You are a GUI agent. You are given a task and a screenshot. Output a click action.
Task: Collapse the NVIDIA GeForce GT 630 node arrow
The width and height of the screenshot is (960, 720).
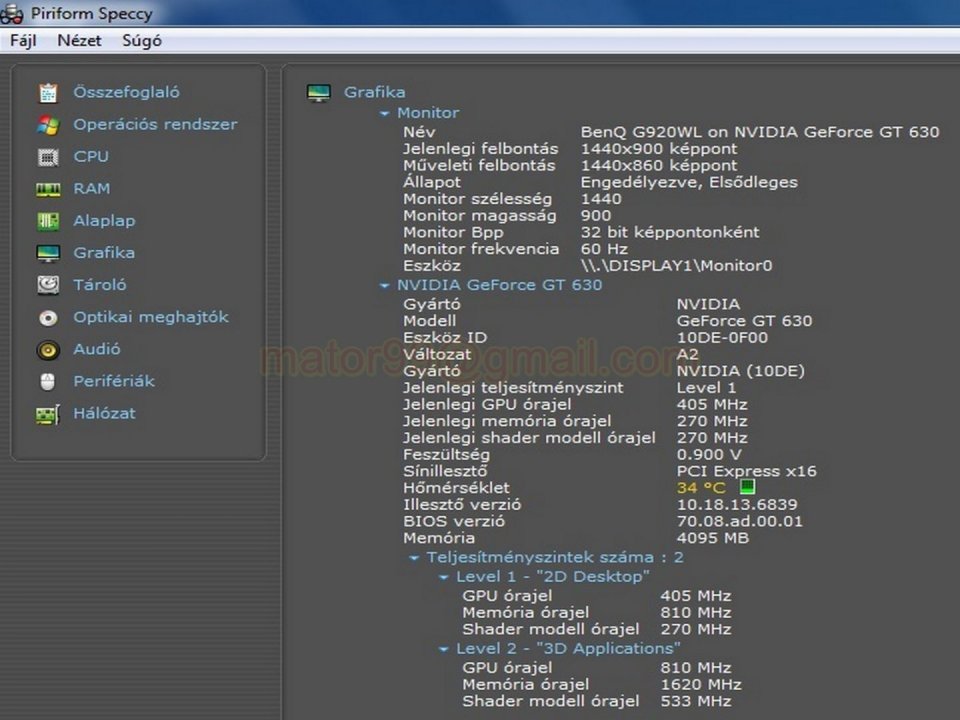pyautogui.click(x=384, y=285)
